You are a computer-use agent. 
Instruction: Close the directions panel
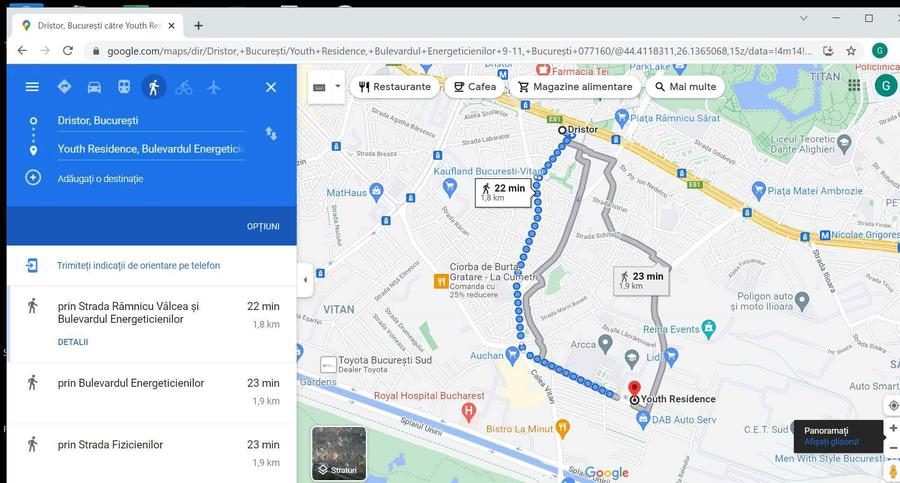pos(271,87)
